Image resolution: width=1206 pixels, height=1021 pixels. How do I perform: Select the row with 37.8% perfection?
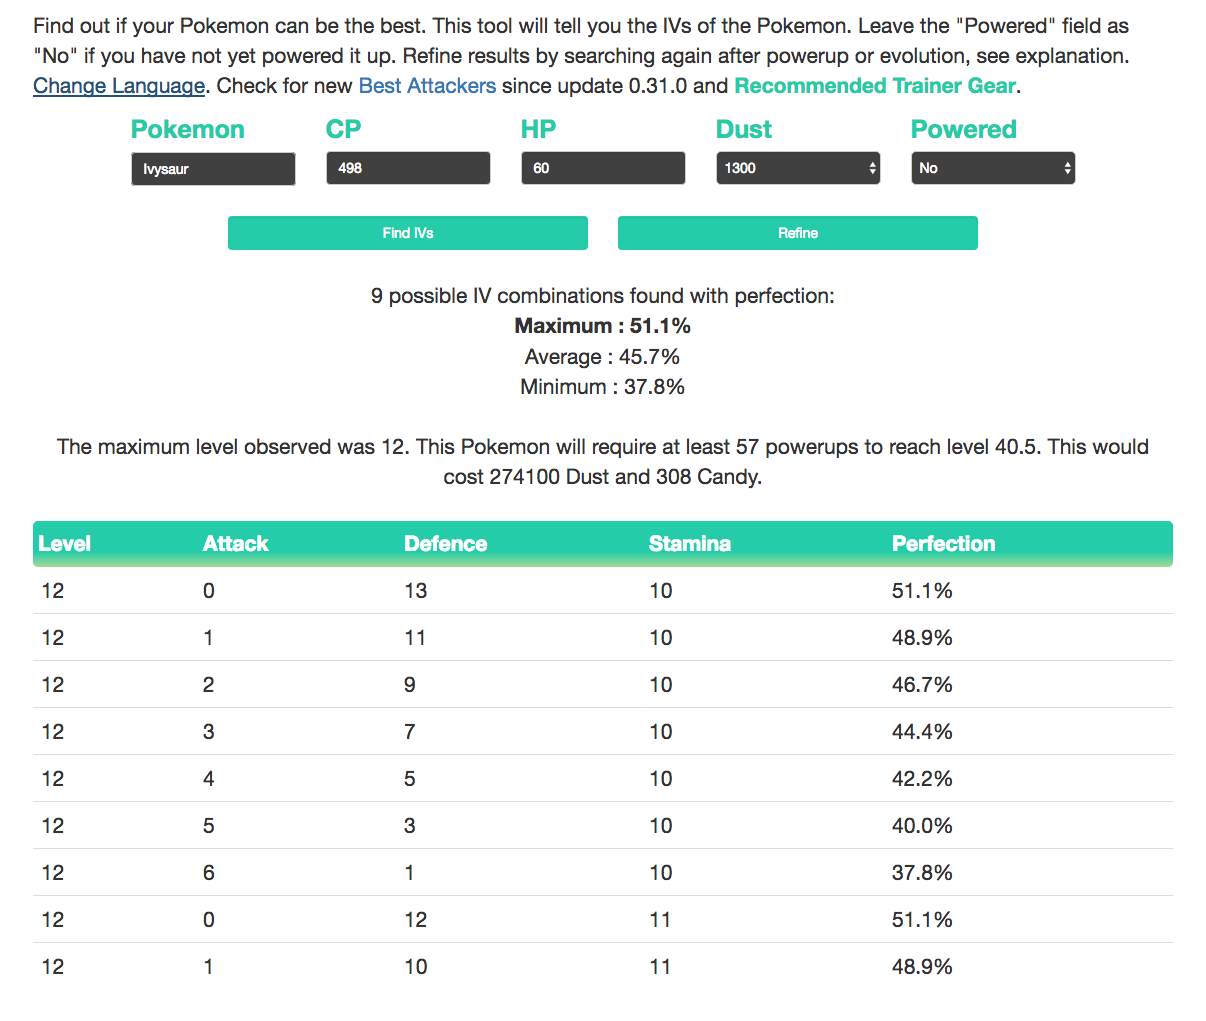click(x=603, y=873)
